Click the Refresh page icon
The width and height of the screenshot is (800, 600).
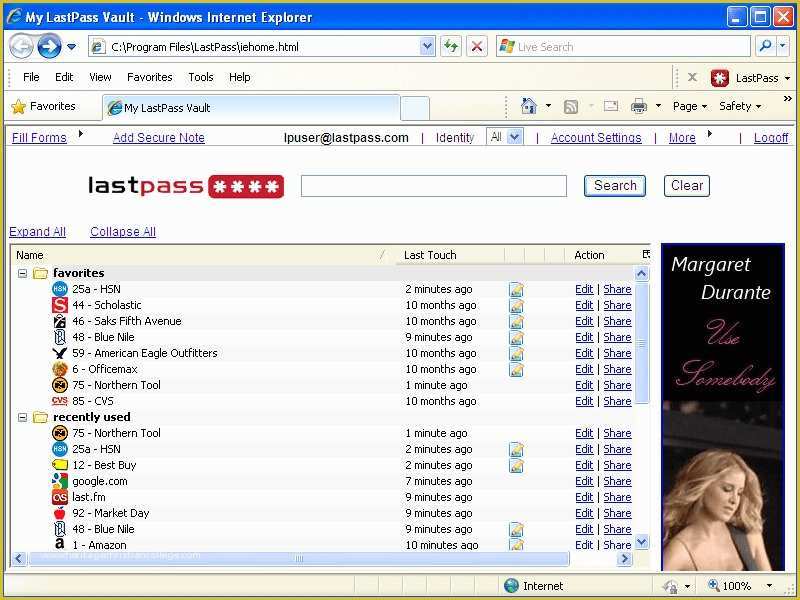pos(451,47)
